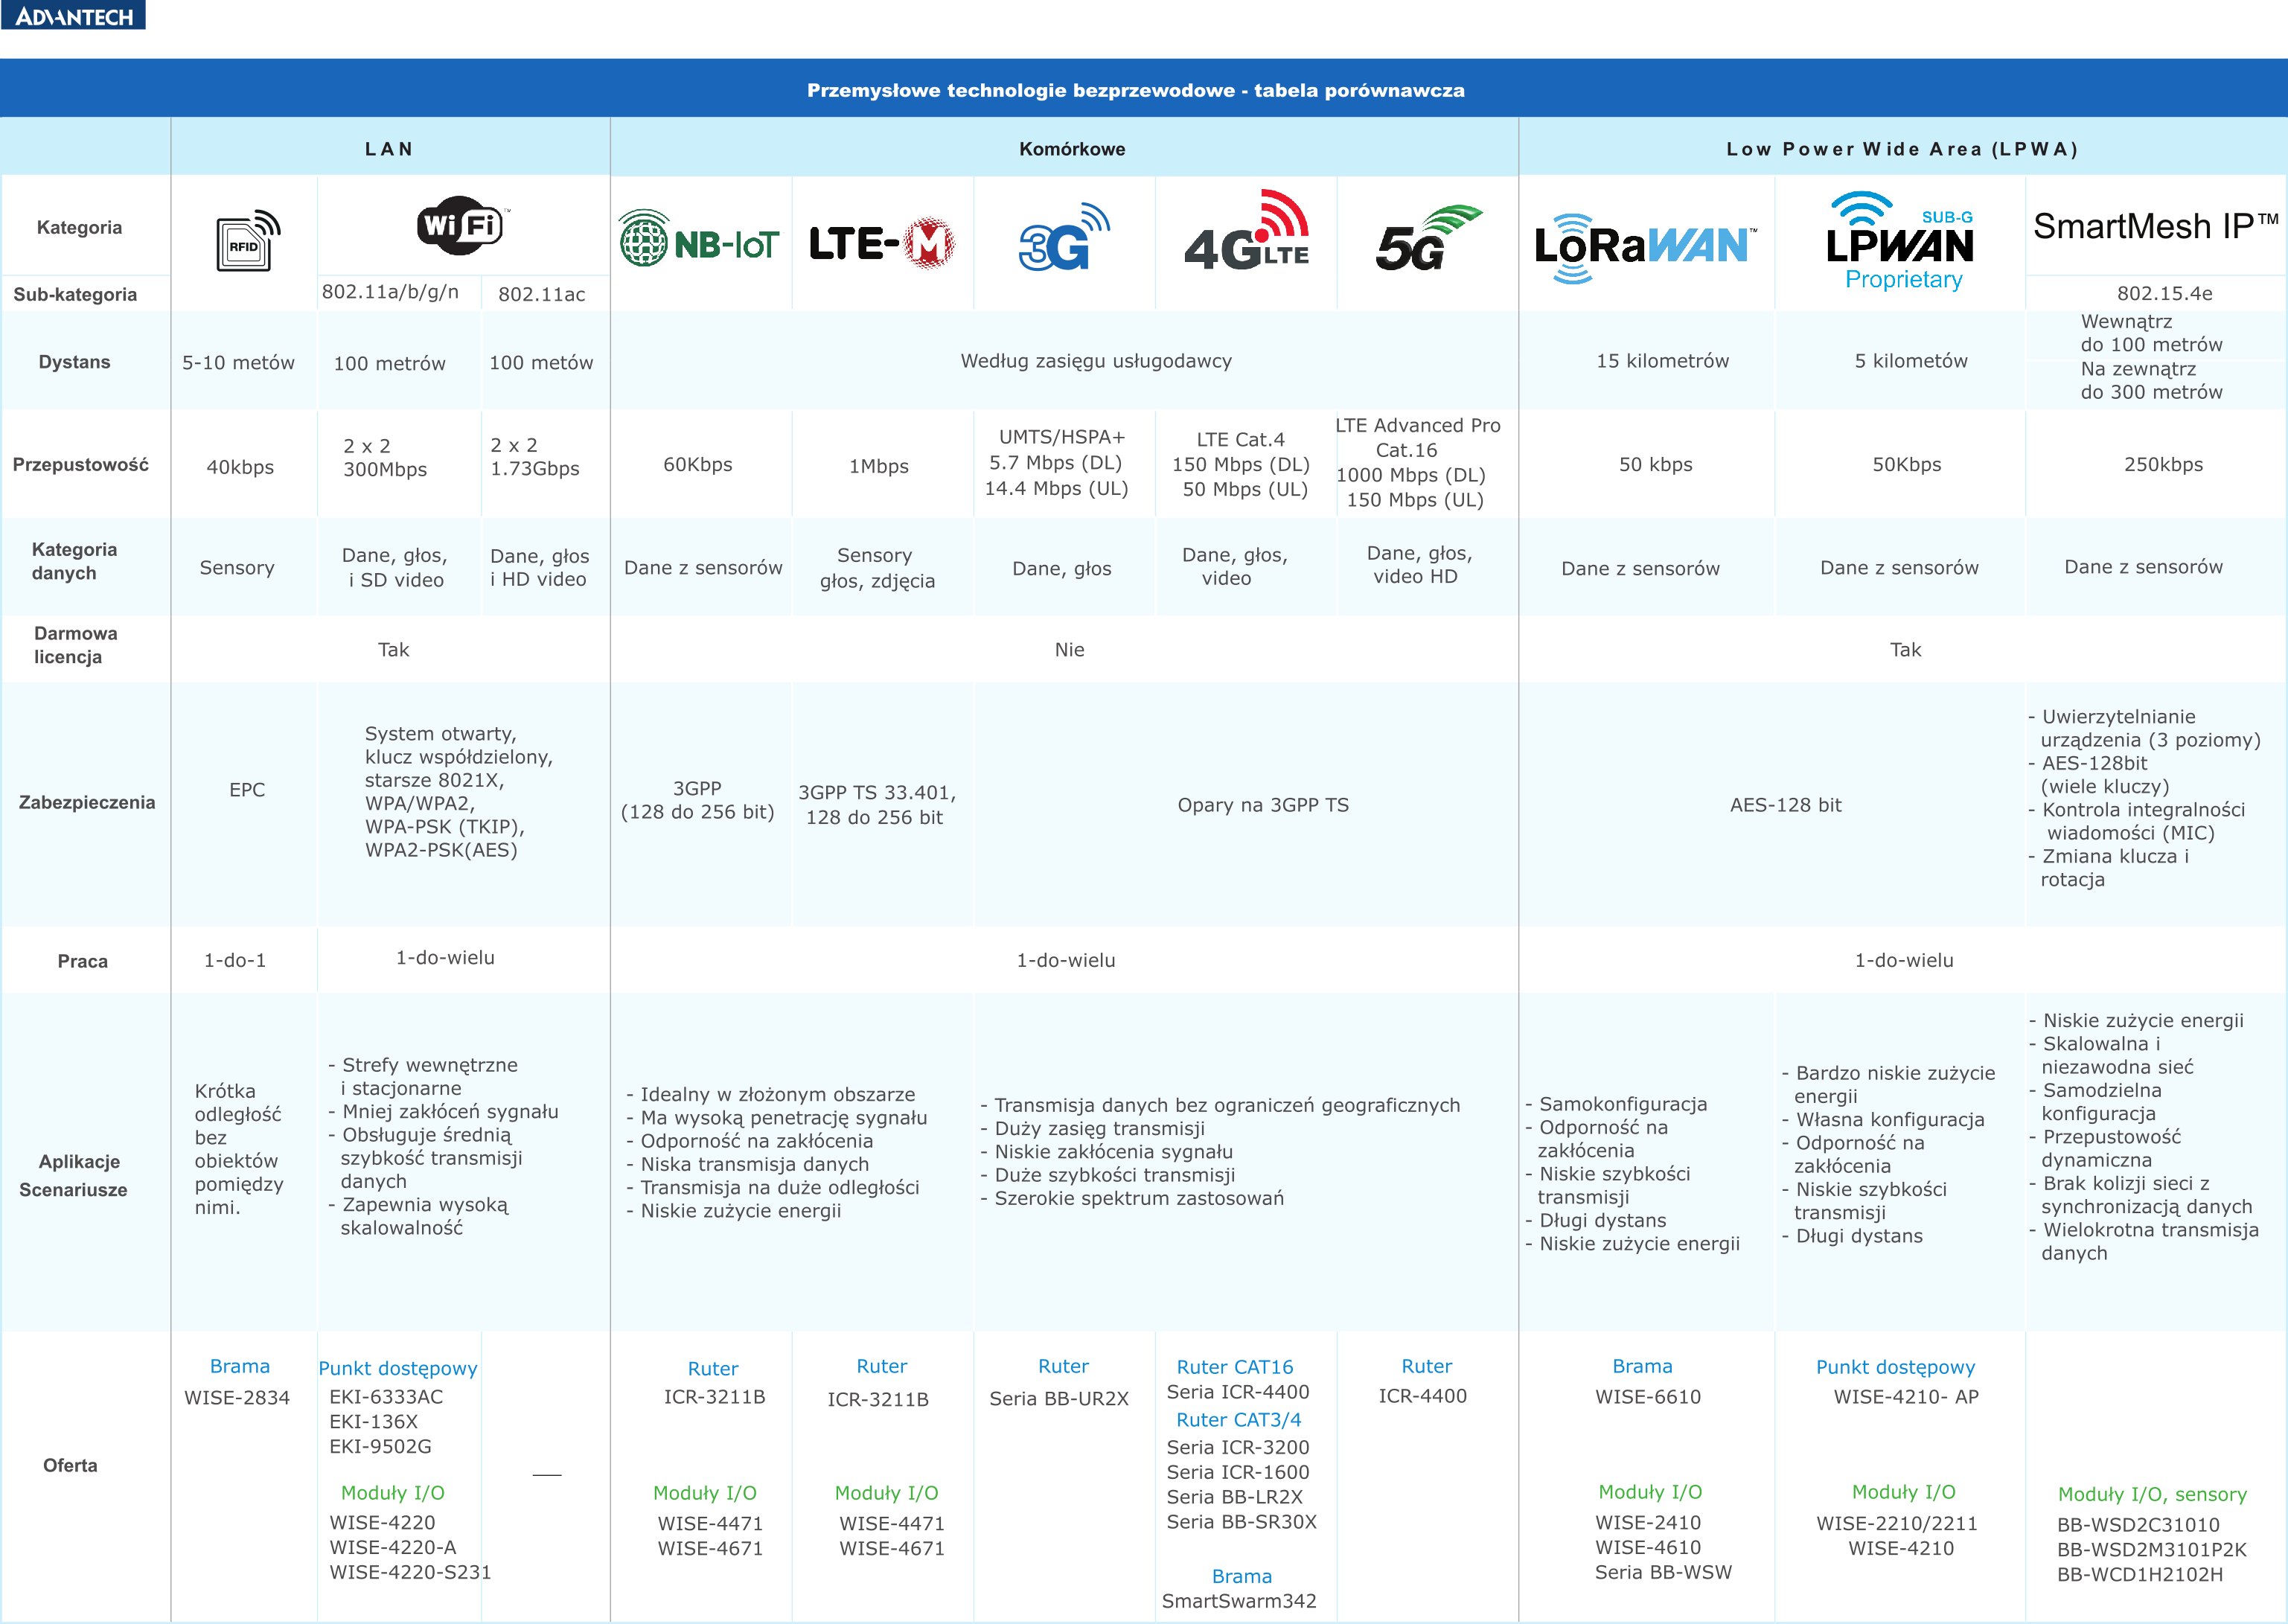Viewport: 2288px width, 1624px height.
Task: Open the Ruter CAT16 link
Action: point(1235,1367)
